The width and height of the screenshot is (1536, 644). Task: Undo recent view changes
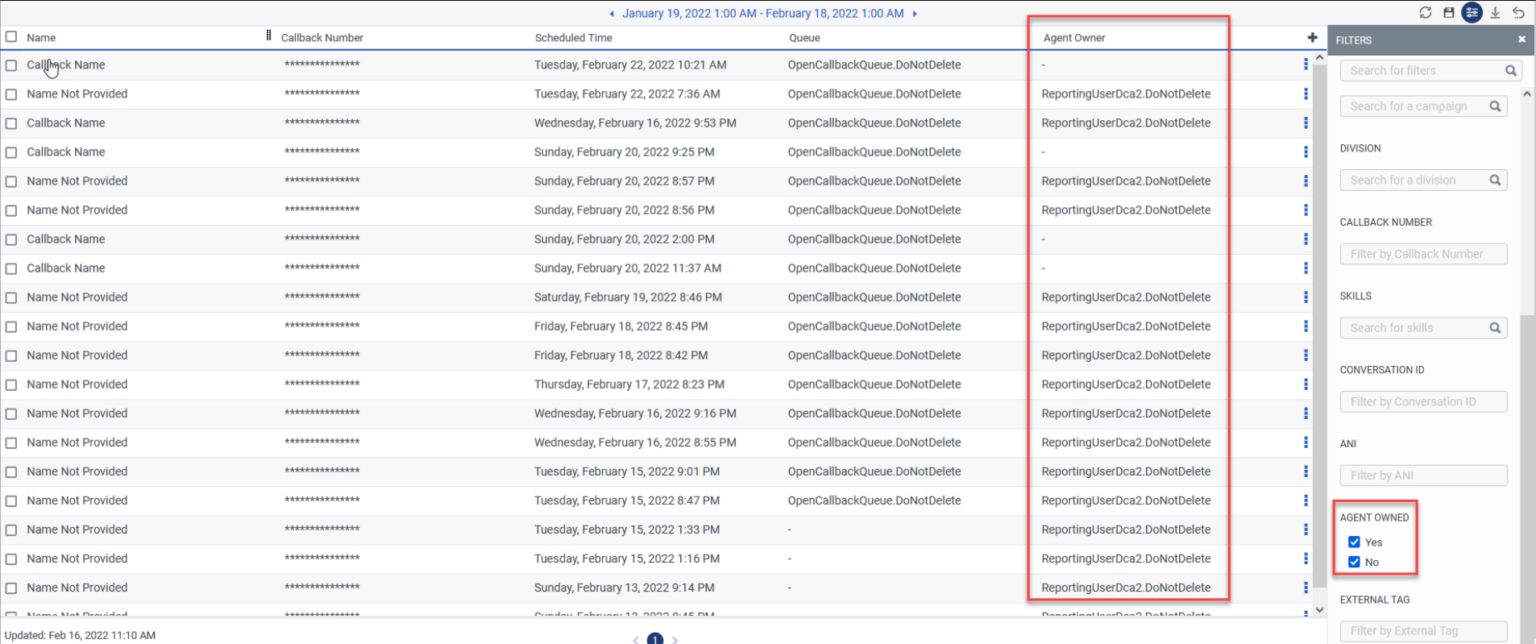pos(1516,12)
